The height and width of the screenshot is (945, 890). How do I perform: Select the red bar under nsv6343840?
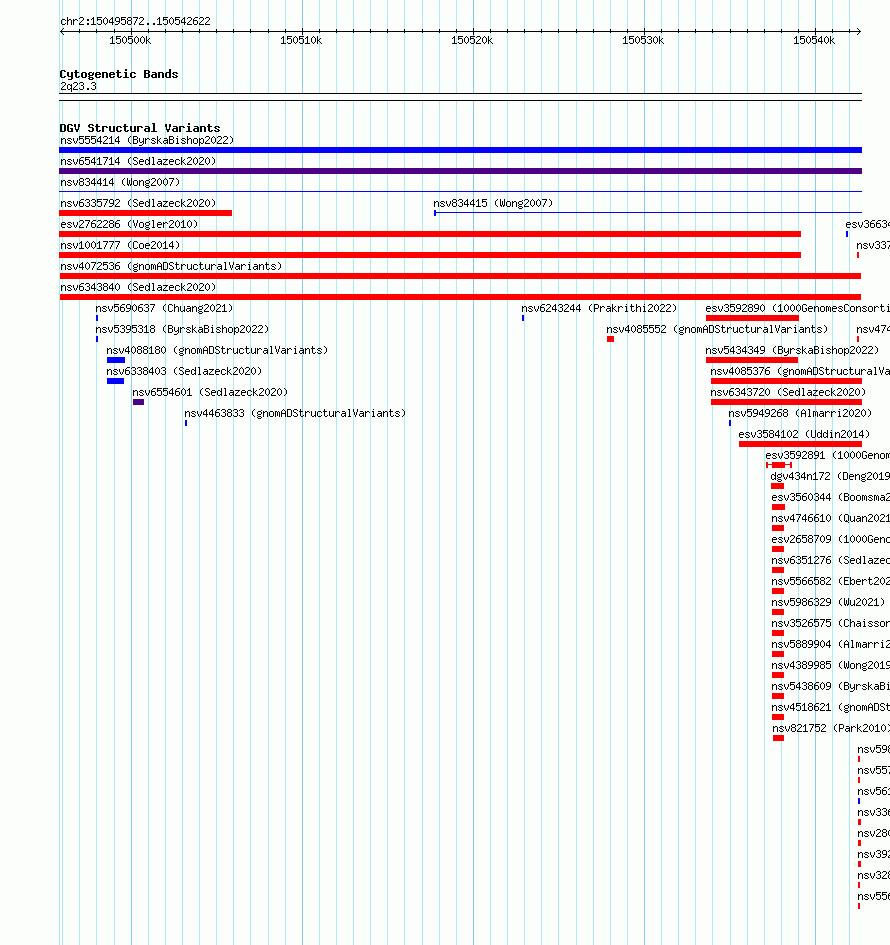point(460,297)
